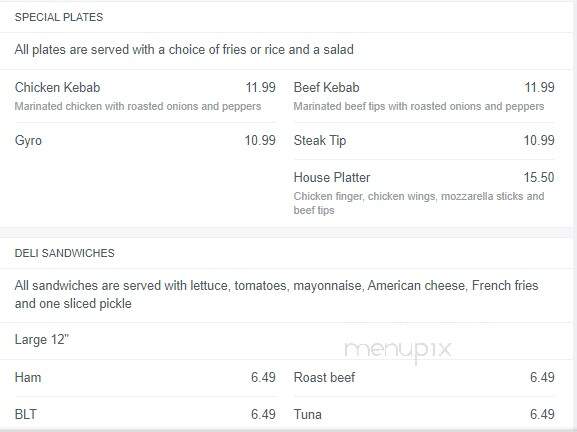Click the plates served with fries note
The width and height of the screenshot is (577, 432).
point(184,50)
